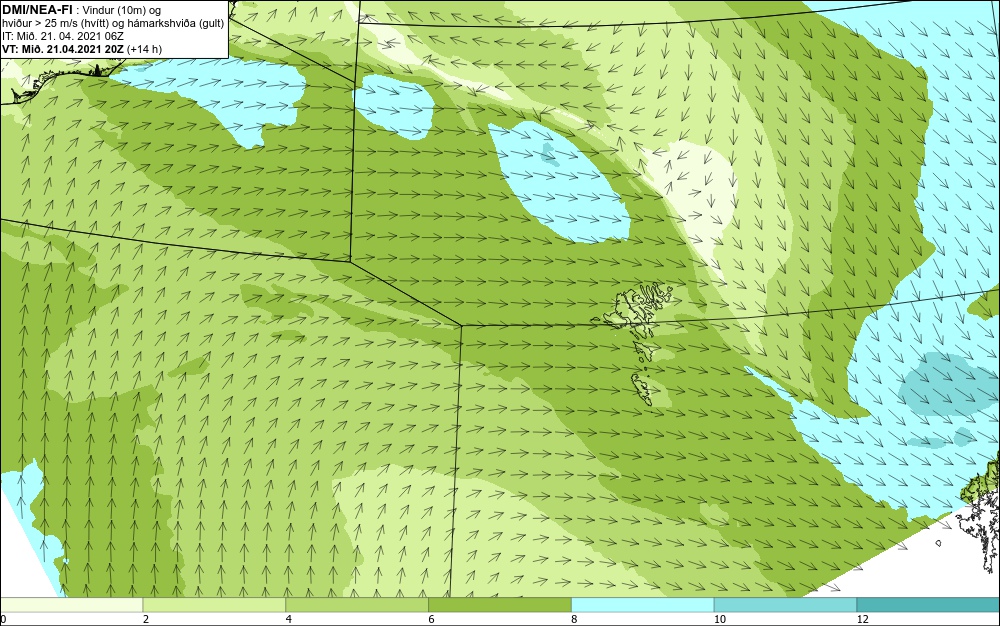This screenshot has height=626, width=1000.
Task: Click the DMI/NEA-FI title text
Action: [x=37, y=9]
